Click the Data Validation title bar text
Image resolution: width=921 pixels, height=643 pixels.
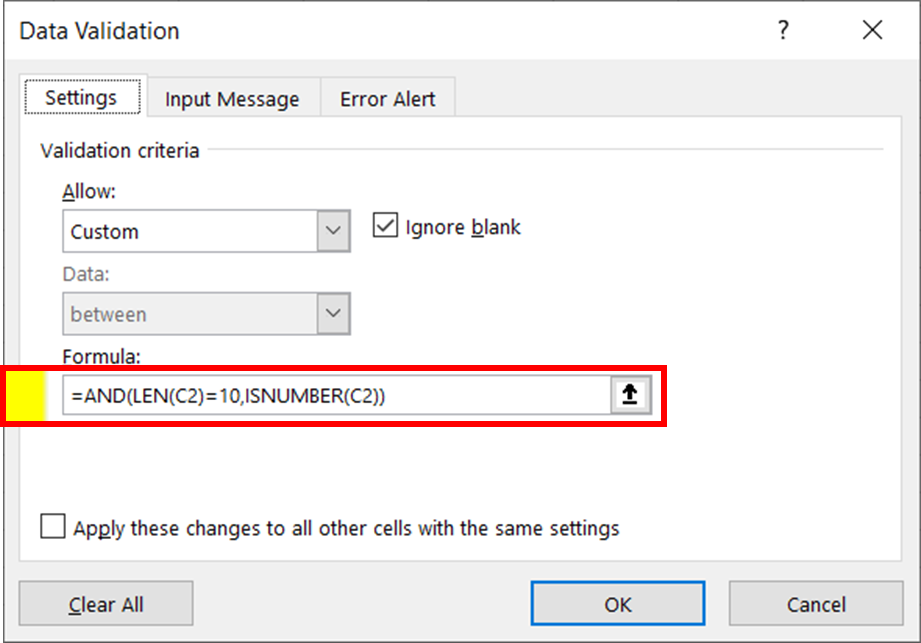point(100,31)
